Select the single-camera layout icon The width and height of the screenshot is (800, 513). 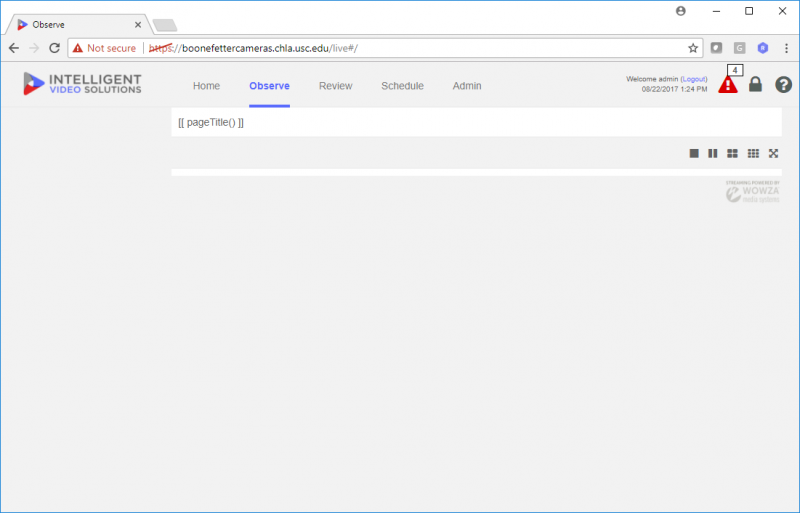(x=694, y=153)
